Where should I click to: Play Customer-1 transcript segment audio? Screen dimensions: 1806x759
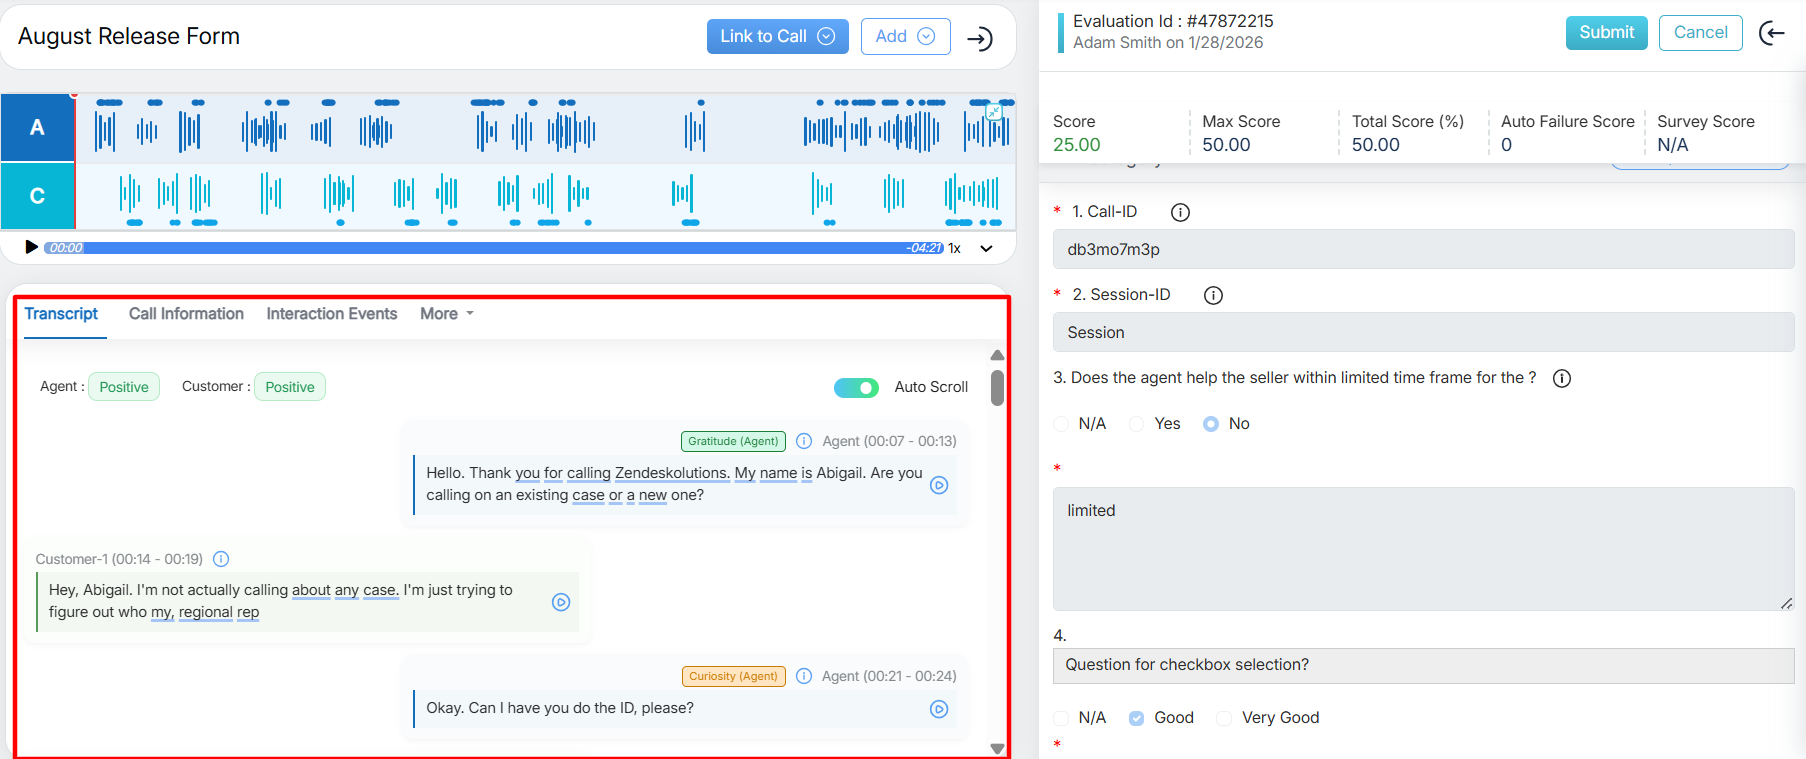point(561,602)
